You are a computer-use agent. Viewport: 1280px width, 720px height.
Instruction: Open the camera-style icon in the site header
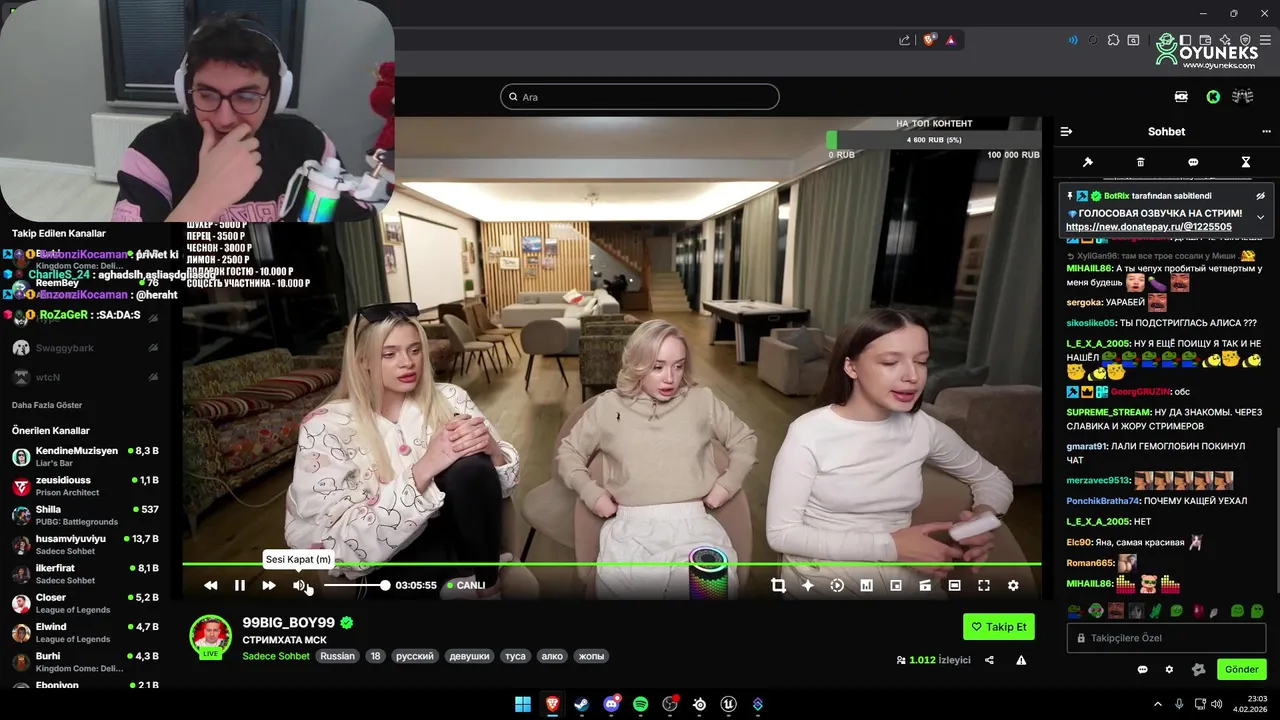pyautogui.click(x=1181, y=97)
